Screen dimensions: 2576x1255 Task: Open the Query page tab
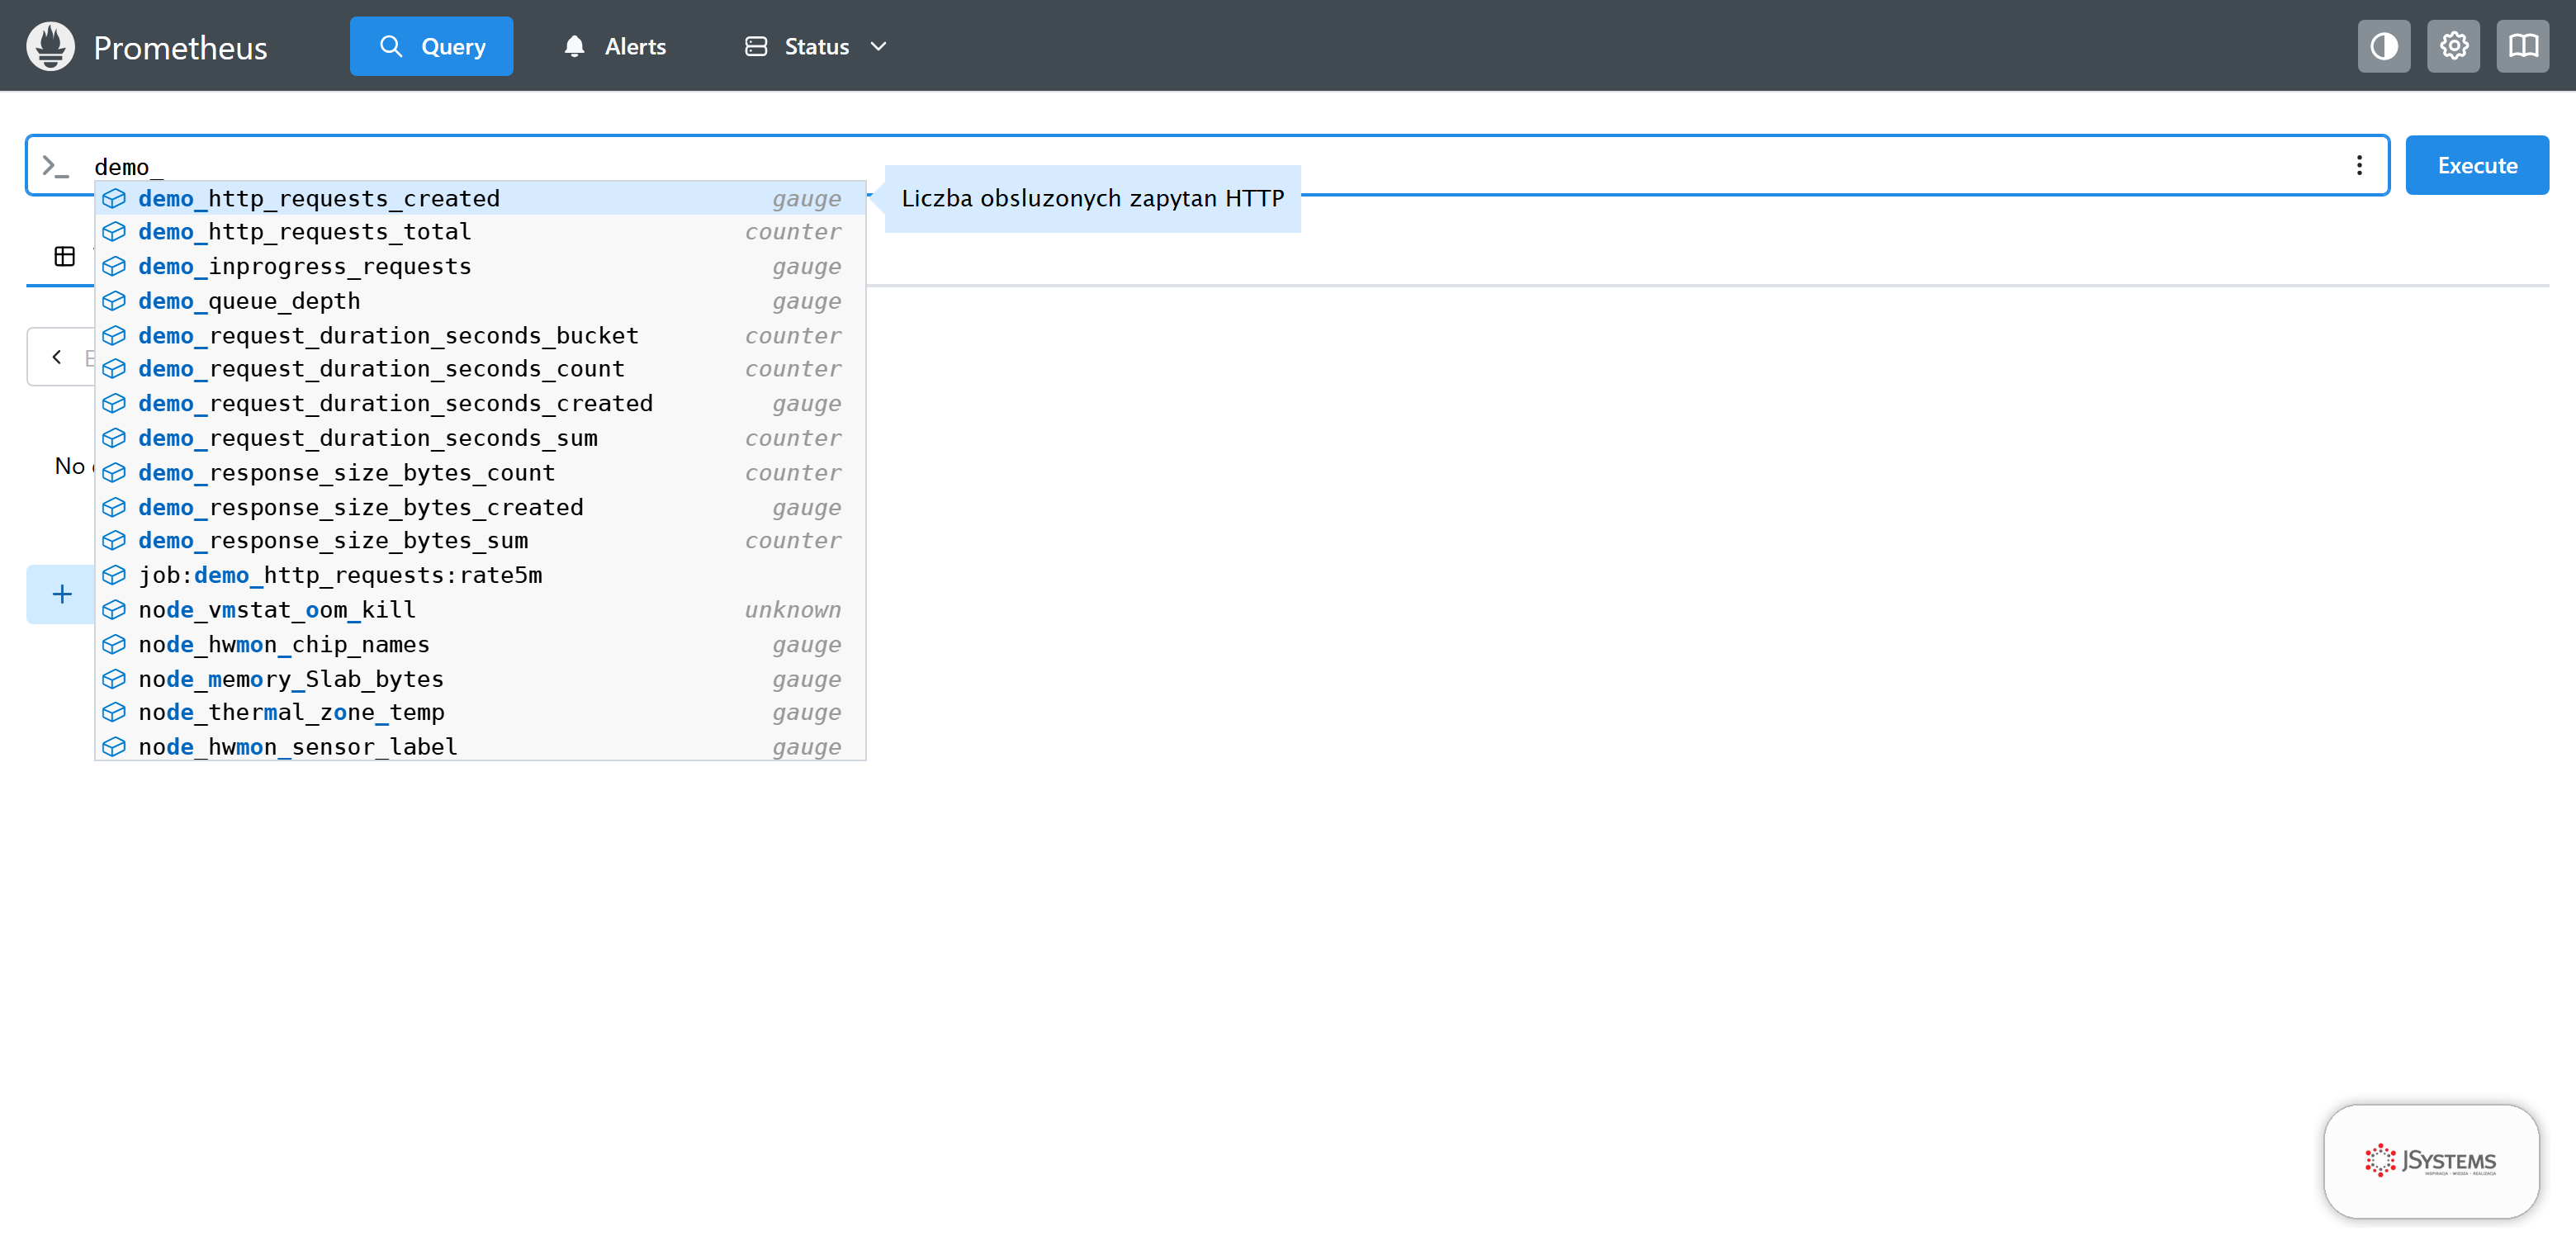click(431, 46)
